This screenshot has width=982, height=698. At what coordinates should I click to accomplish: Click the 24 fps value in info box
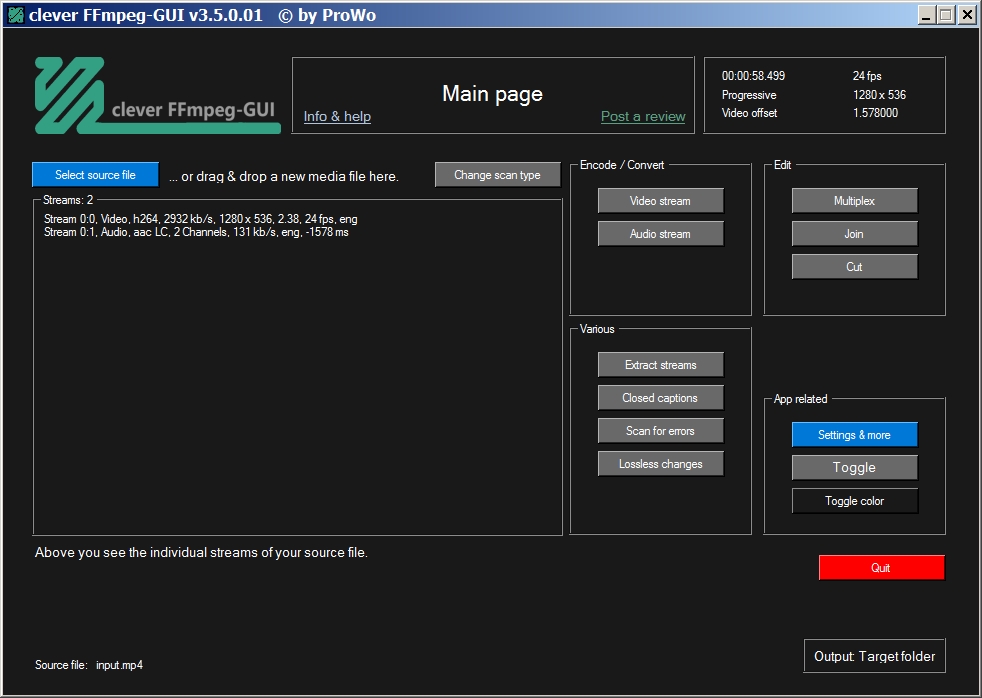click(867, 76)
